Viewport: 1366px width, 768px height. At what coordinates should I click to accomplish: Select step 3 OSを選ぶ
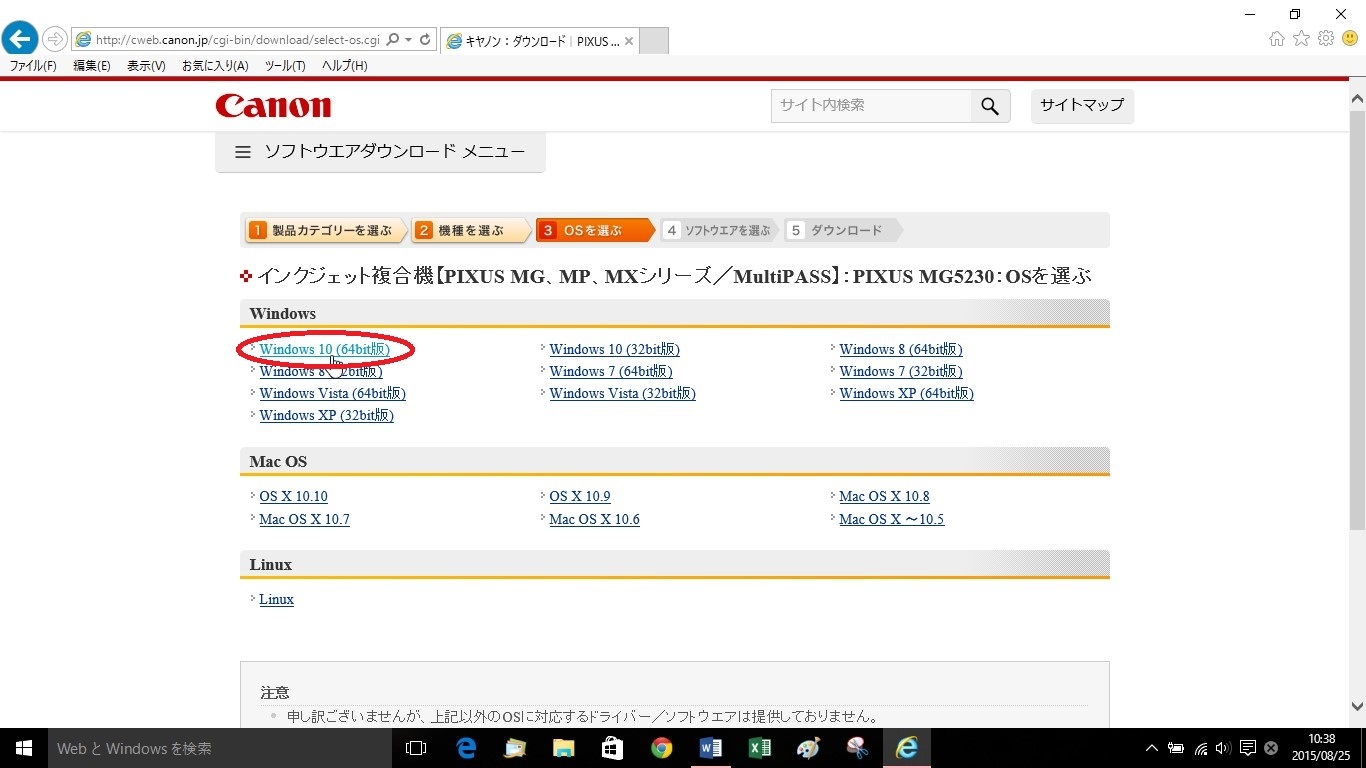point(593,231)
